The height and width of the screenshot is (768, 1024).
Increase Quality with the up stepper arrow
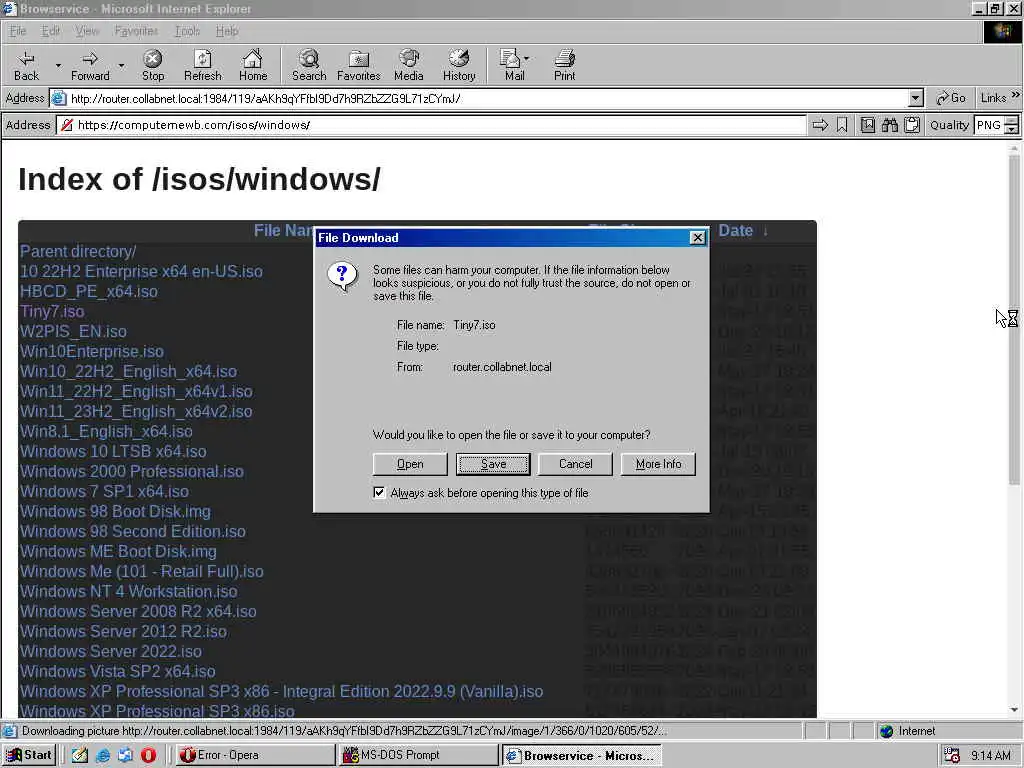coord(1012,120)
